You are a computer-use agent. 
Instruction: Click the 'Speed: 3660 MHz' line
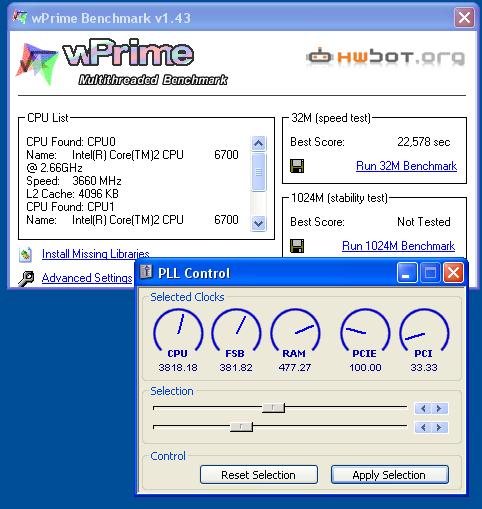click(74, 181)
